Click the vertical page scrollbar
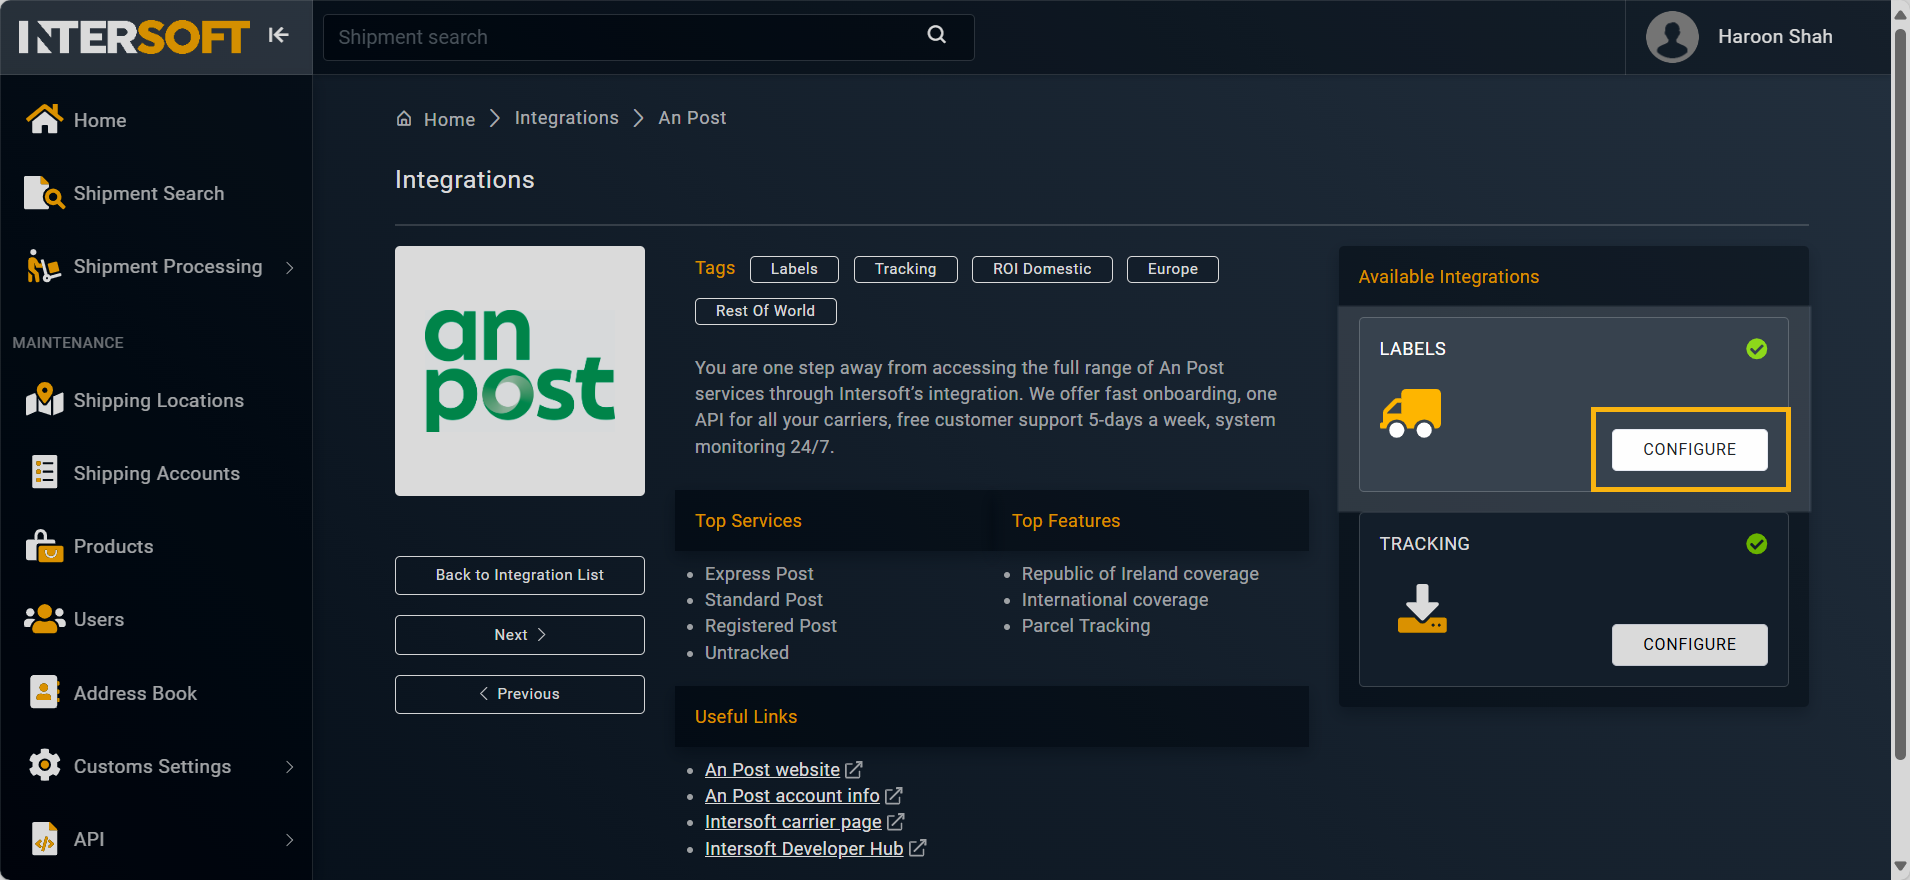This screenshot has width=1910, height=880. tap(1900, 395)
